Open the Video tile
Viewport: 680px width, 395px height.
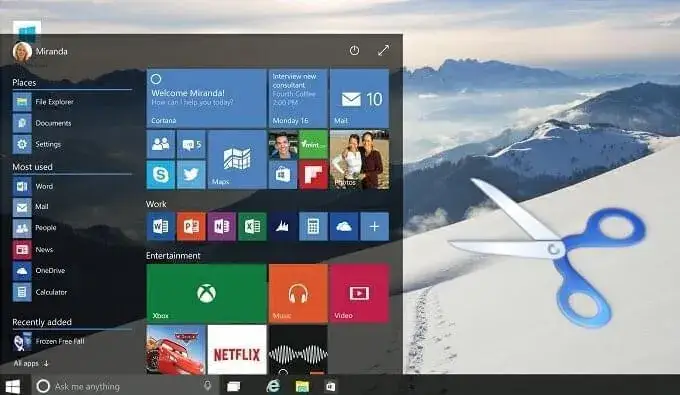click(359, 294)
